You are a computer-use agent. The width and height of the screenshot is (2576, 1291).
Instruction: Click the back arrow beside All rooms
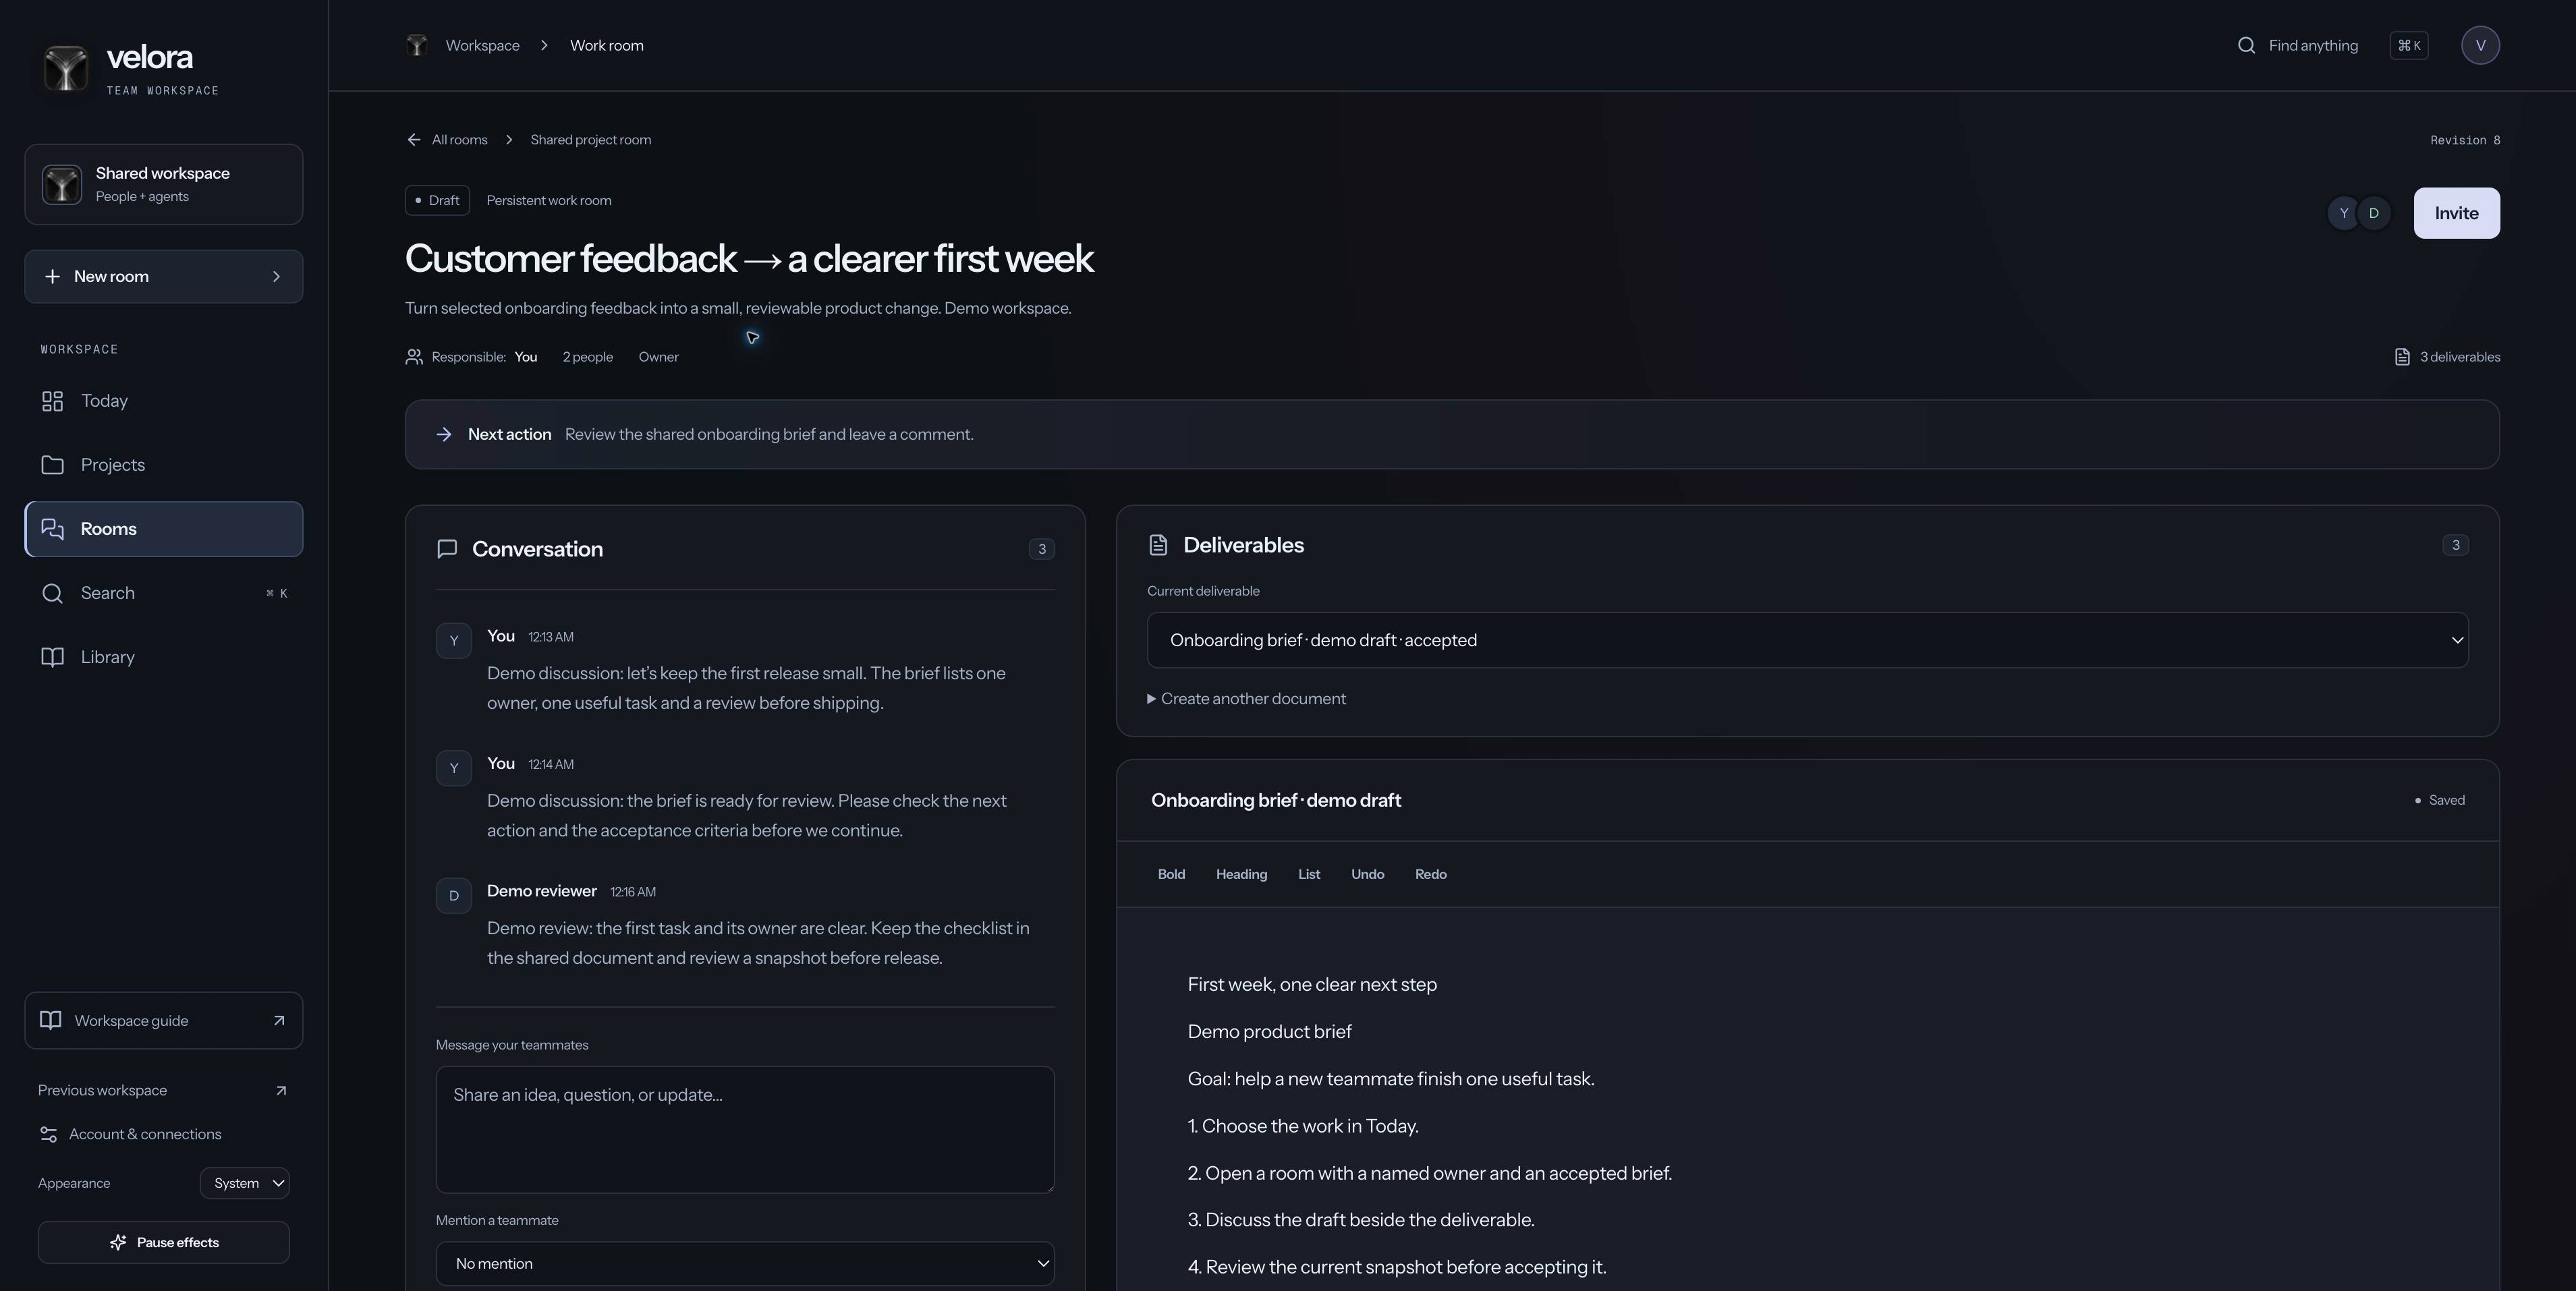(414, 140)
